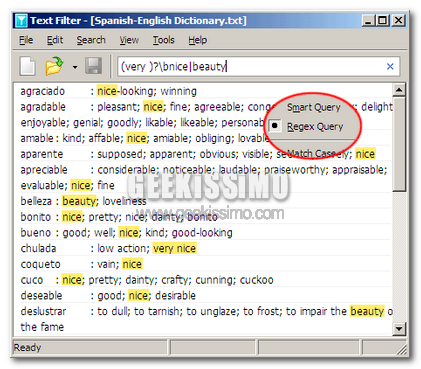Click the word 'deseable' in the results
This screenshot has height=369, width=421.
[x=41, y=295]
